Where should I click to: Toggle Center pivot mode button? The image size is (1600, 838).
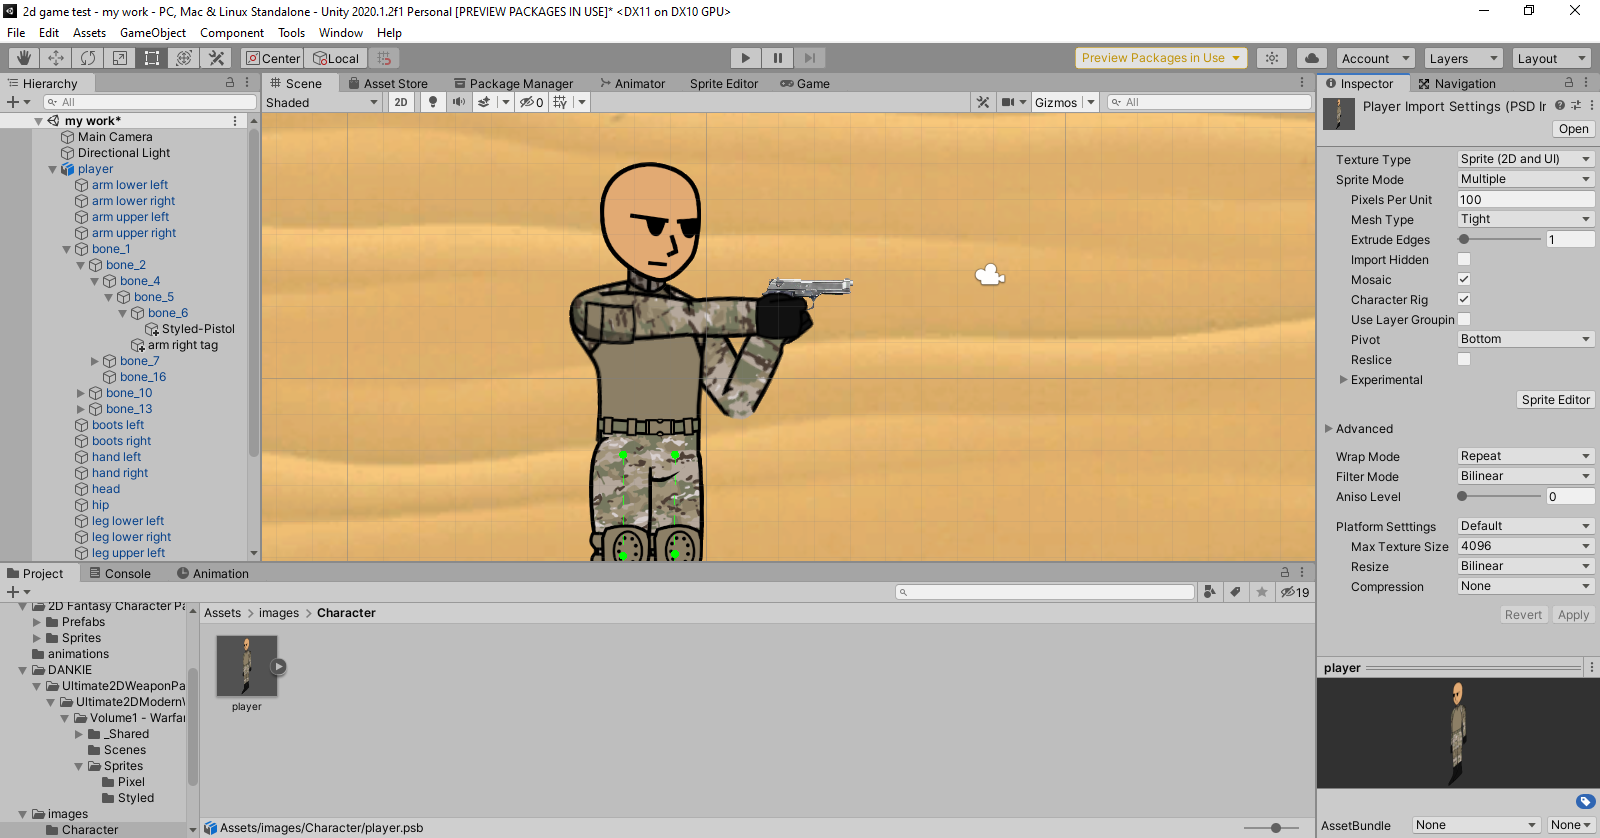pyautogui.click(x=273, y=58)
